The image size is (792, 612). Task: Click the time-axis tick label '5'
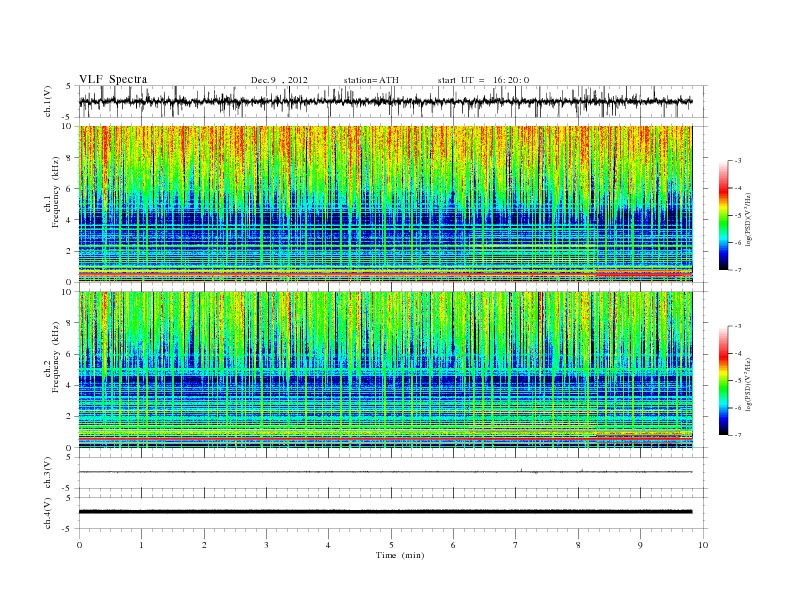click(x=391, y=545)
